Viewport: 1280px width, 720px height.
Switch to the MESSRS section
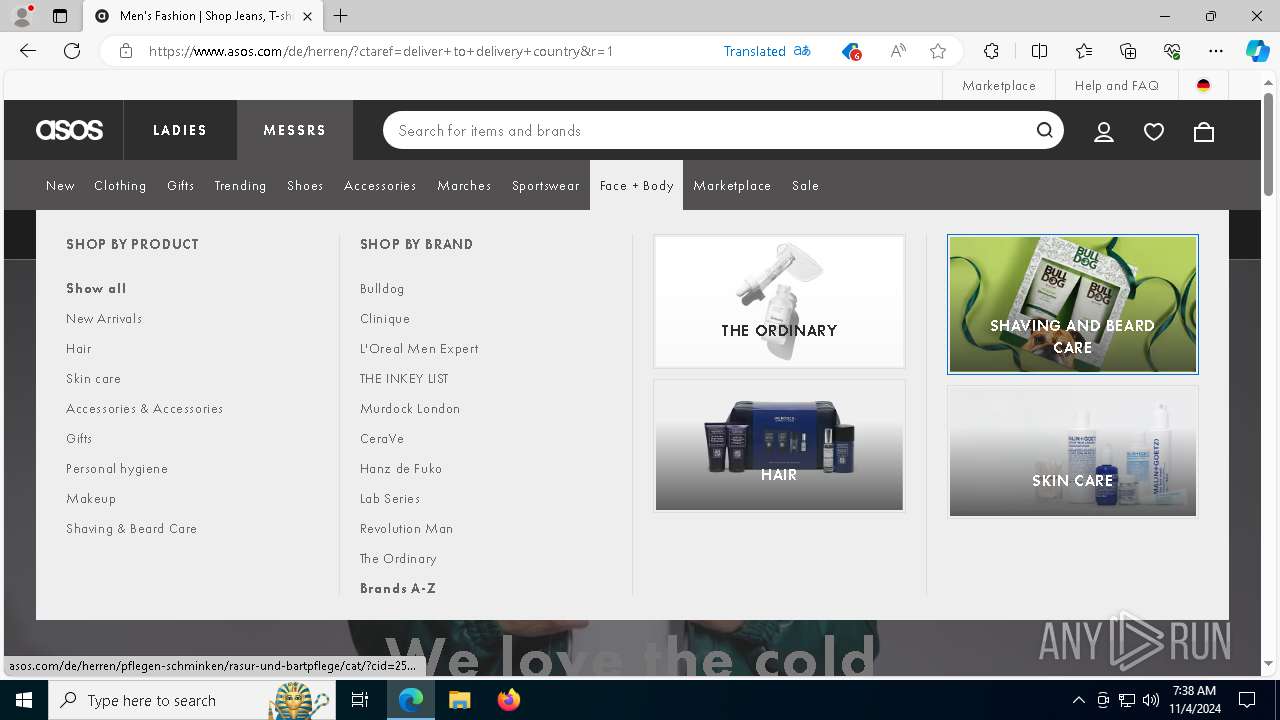[x=295, y=130]
